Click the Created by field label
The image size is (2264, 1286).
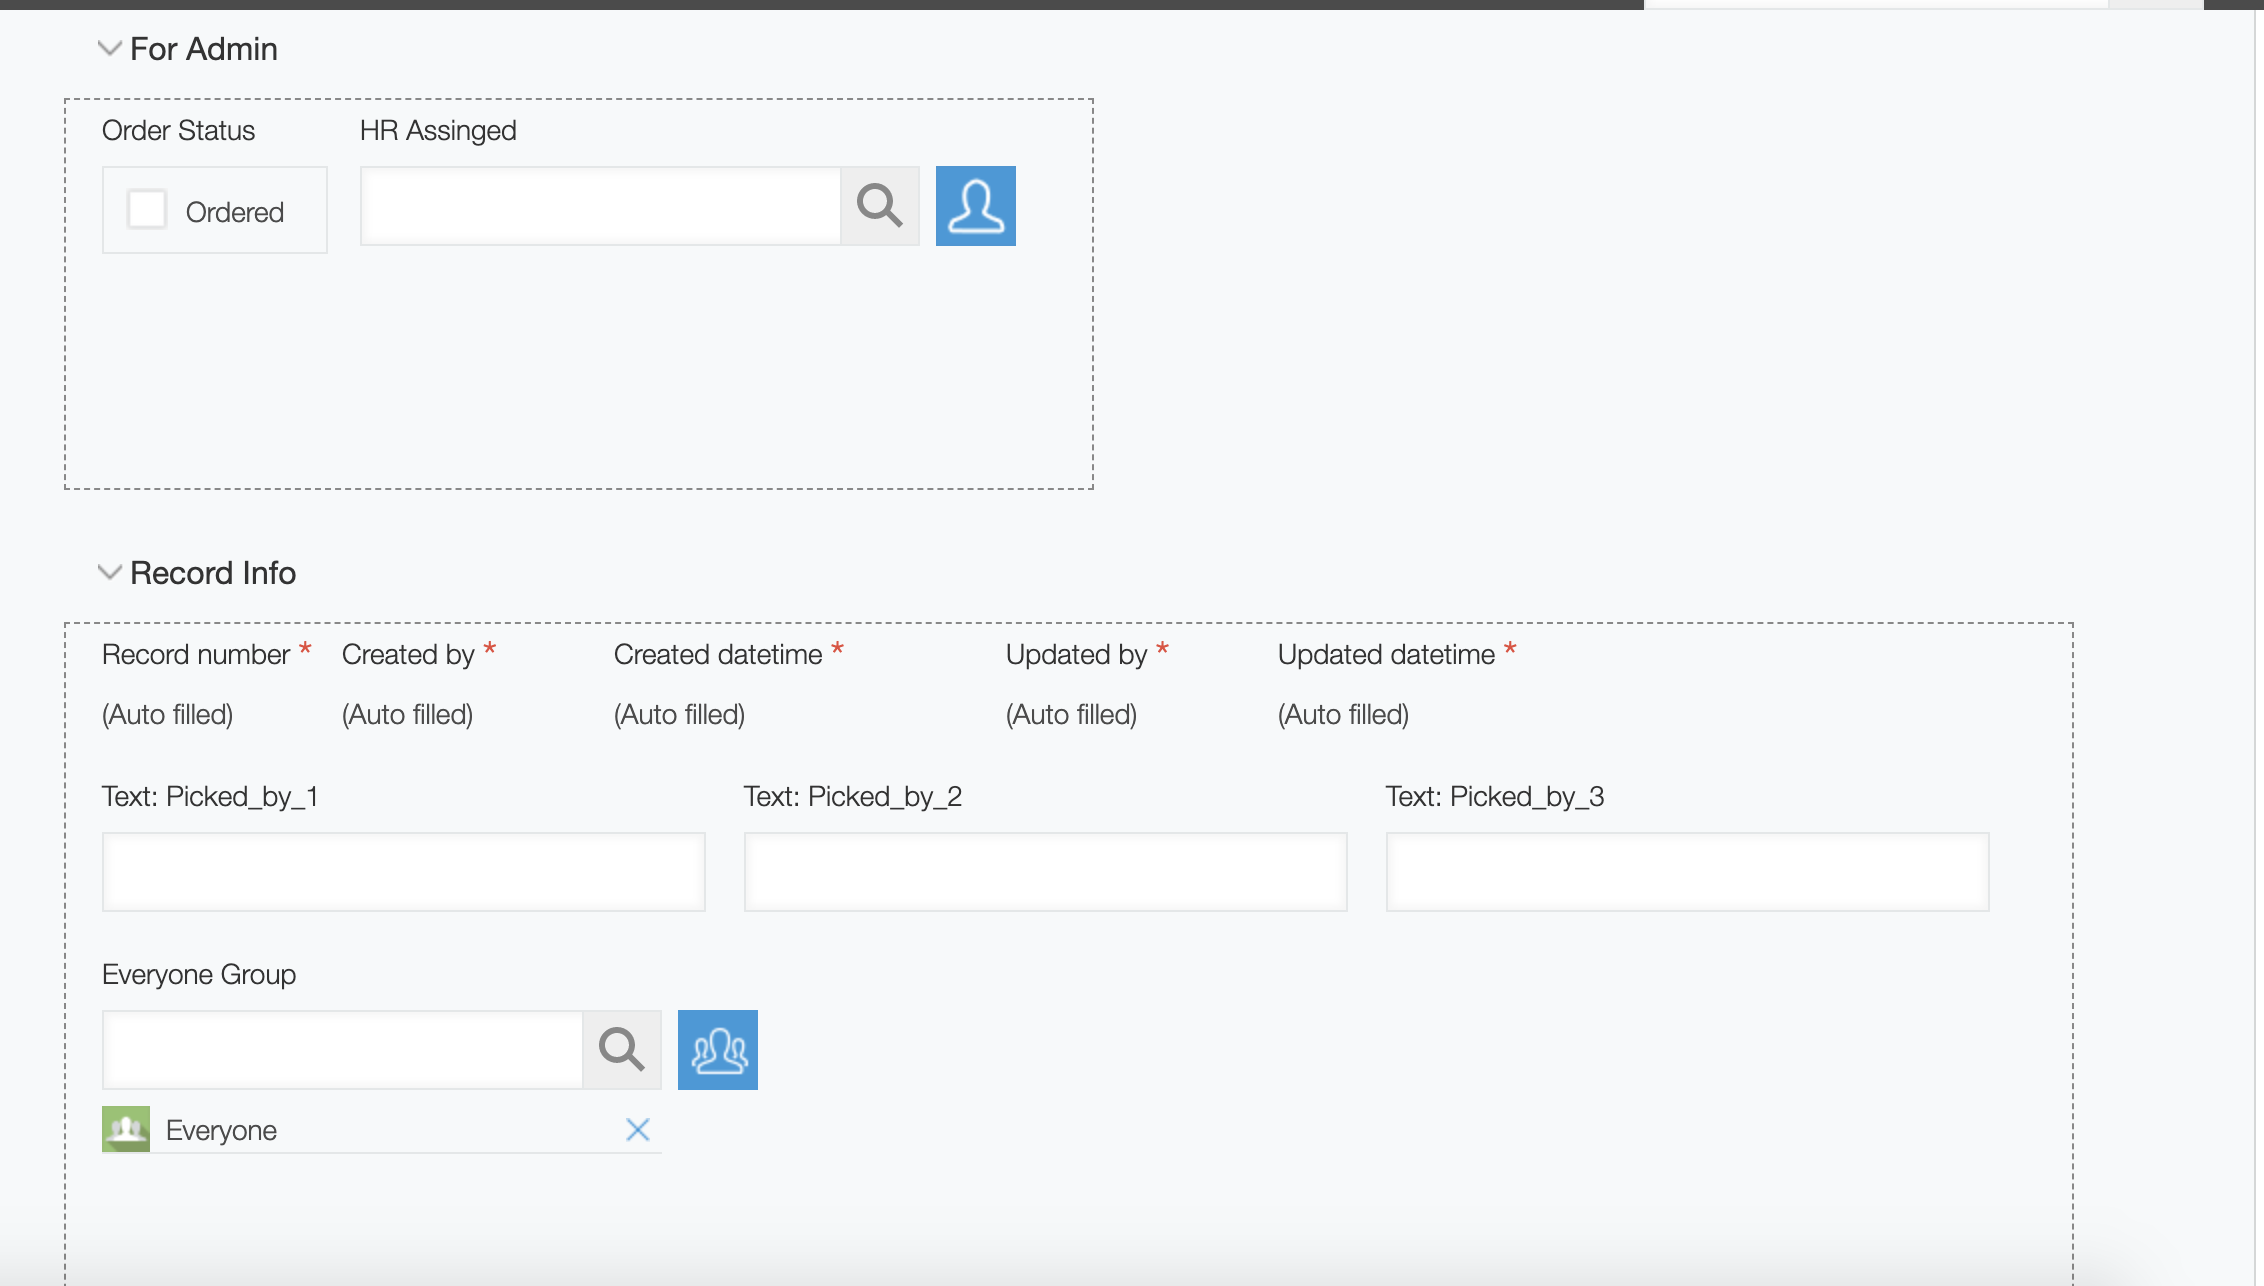(407, 654)
